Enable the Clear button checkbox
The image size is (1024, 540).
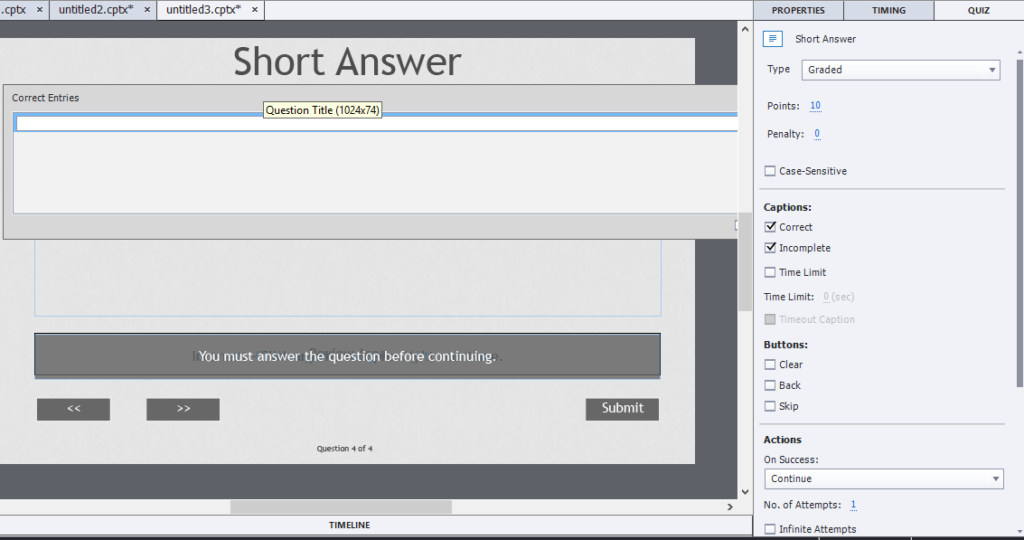click(770, 365)
